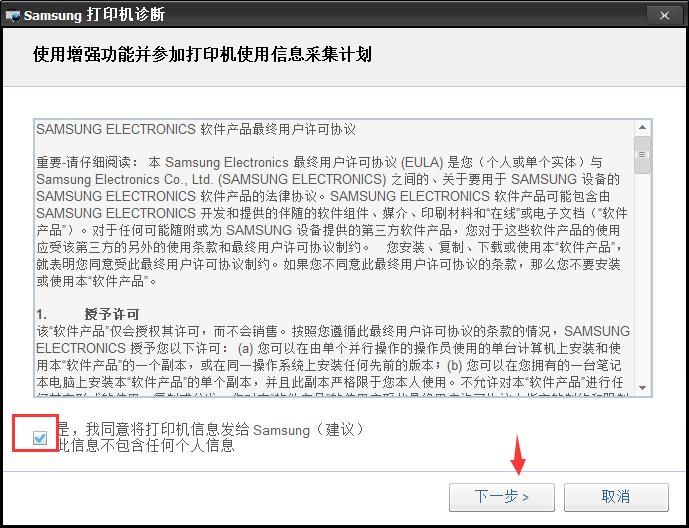Click the 取消 button
The image size is (689, 528).
coord(616,497)
